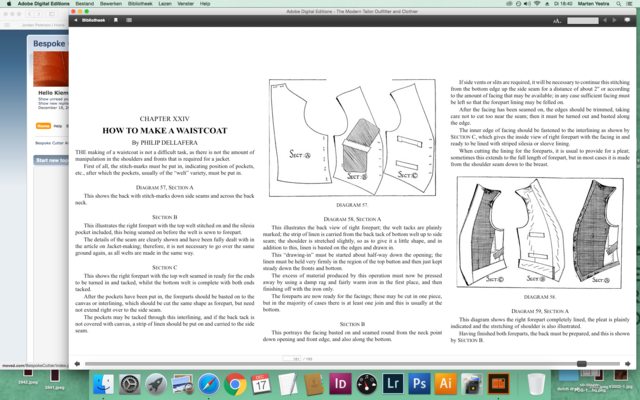Open the Lezen menu

click(165, 4)
